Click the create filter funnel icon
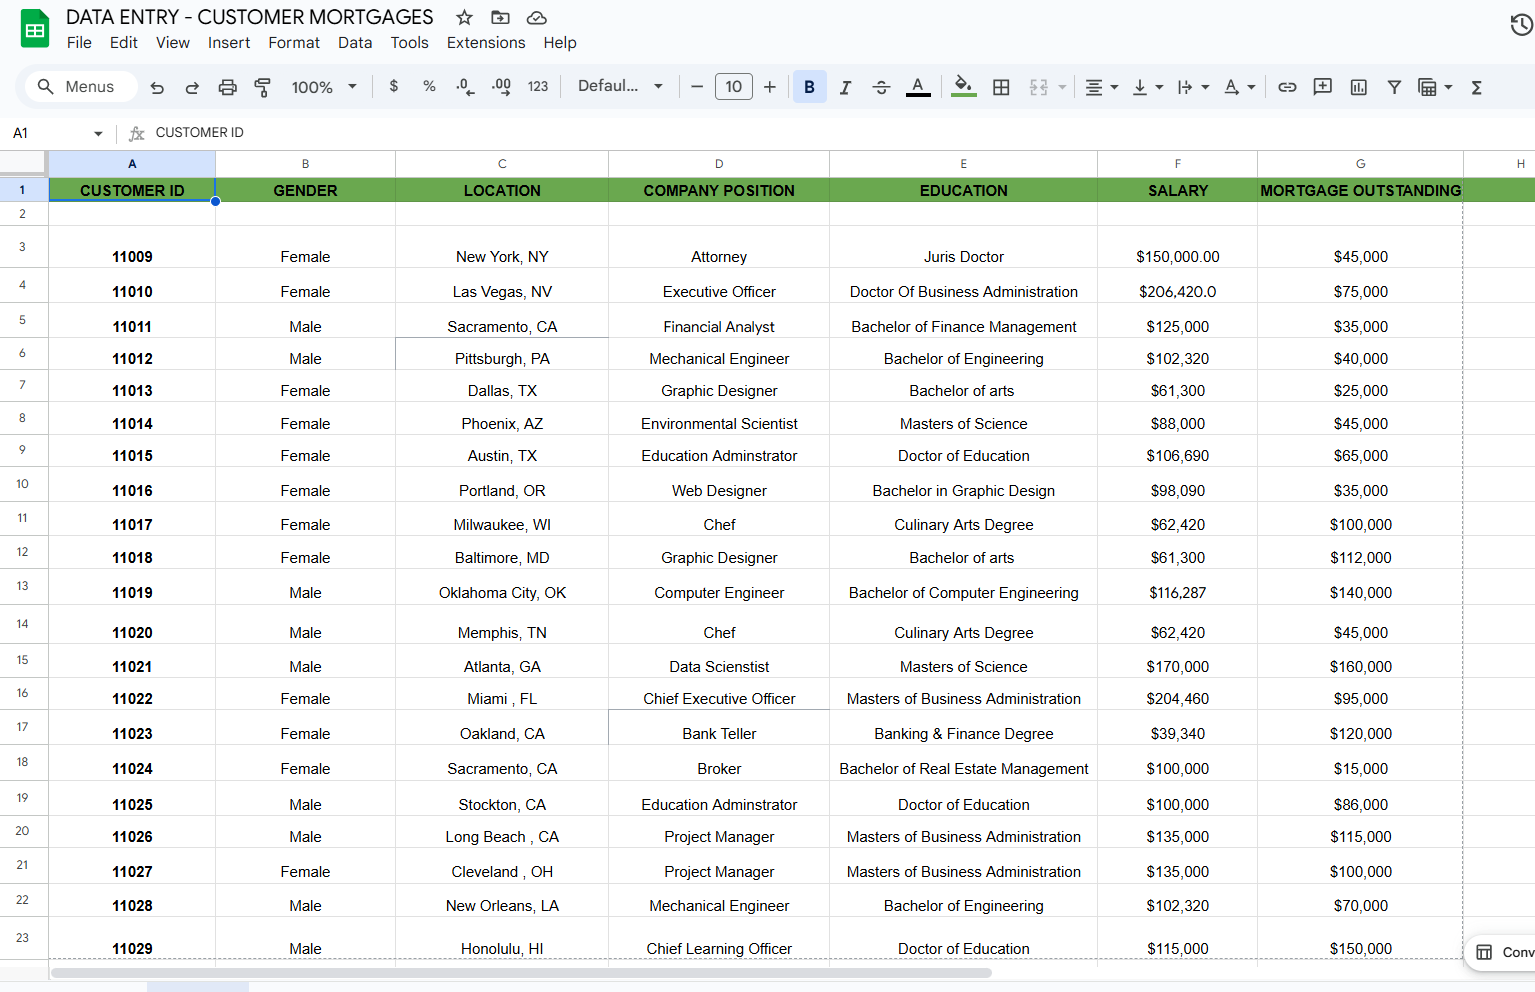 coord(1394,88)
